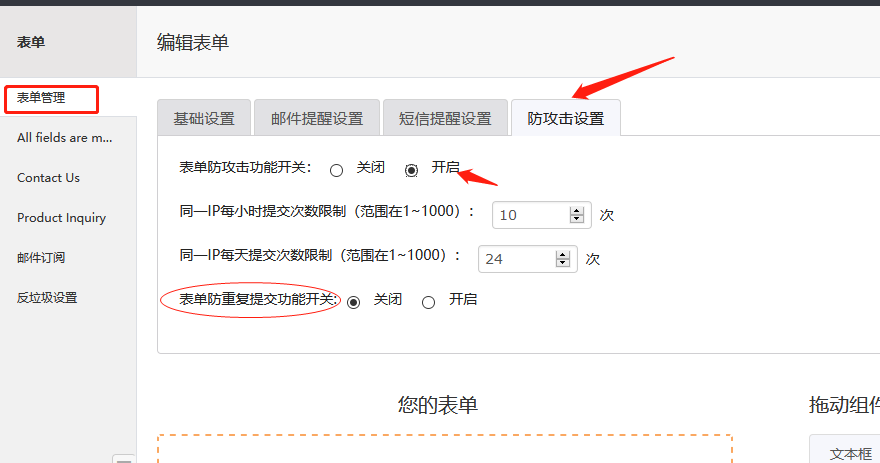Go to 反垃圾设置 in the sidebar
This screenshot has width=880, height=463.
click(47, 298)
